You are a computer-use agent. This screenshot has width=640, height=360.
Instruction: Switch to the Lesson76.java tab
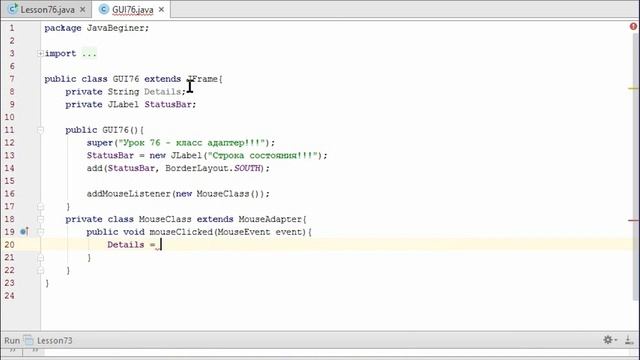pos(47,9)
